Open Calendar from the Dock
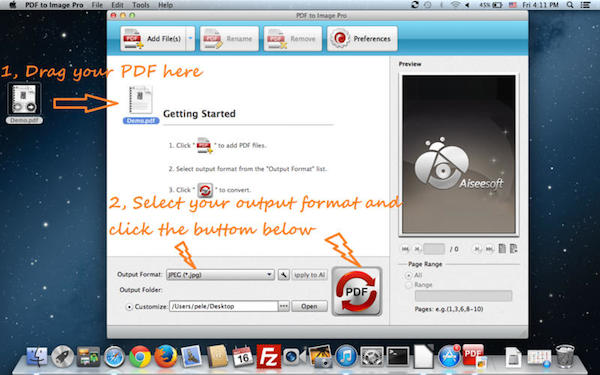Image resolution: width=600 pixels, height=375 pixels. [x=243, y=356]
